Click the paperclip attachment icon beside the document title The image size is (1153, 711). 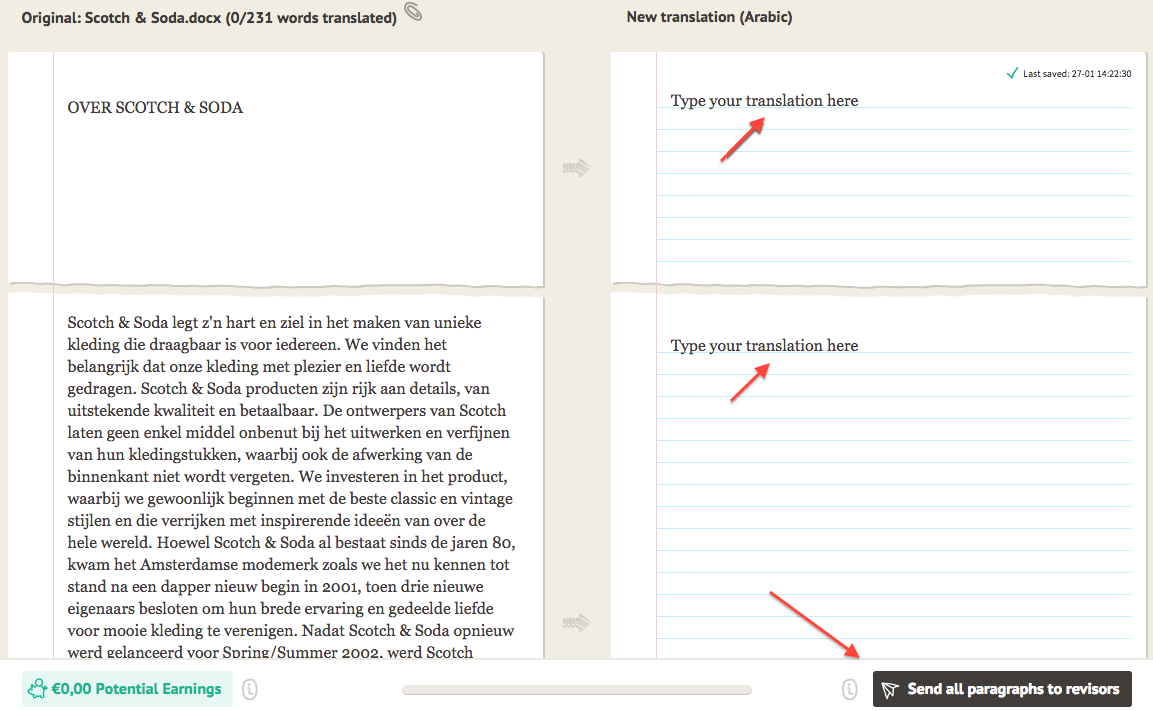point(413,13)
